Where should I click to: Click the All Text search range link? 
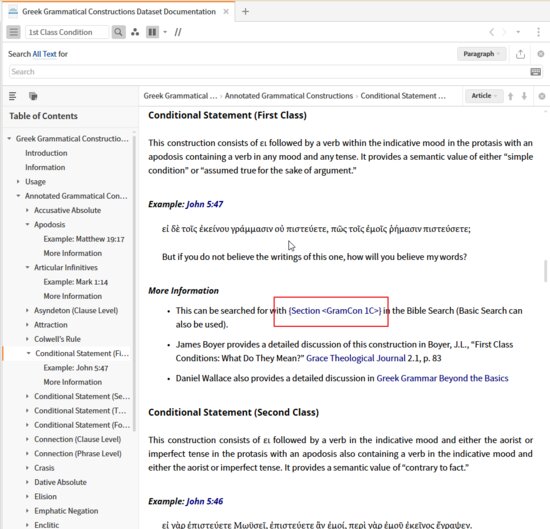coord(44,54)
